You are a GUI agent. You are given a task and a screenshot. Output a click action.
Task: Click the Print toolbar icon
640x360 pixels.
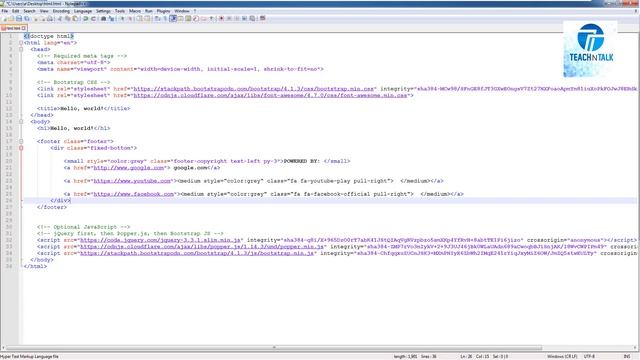click(x=50, y=18)
